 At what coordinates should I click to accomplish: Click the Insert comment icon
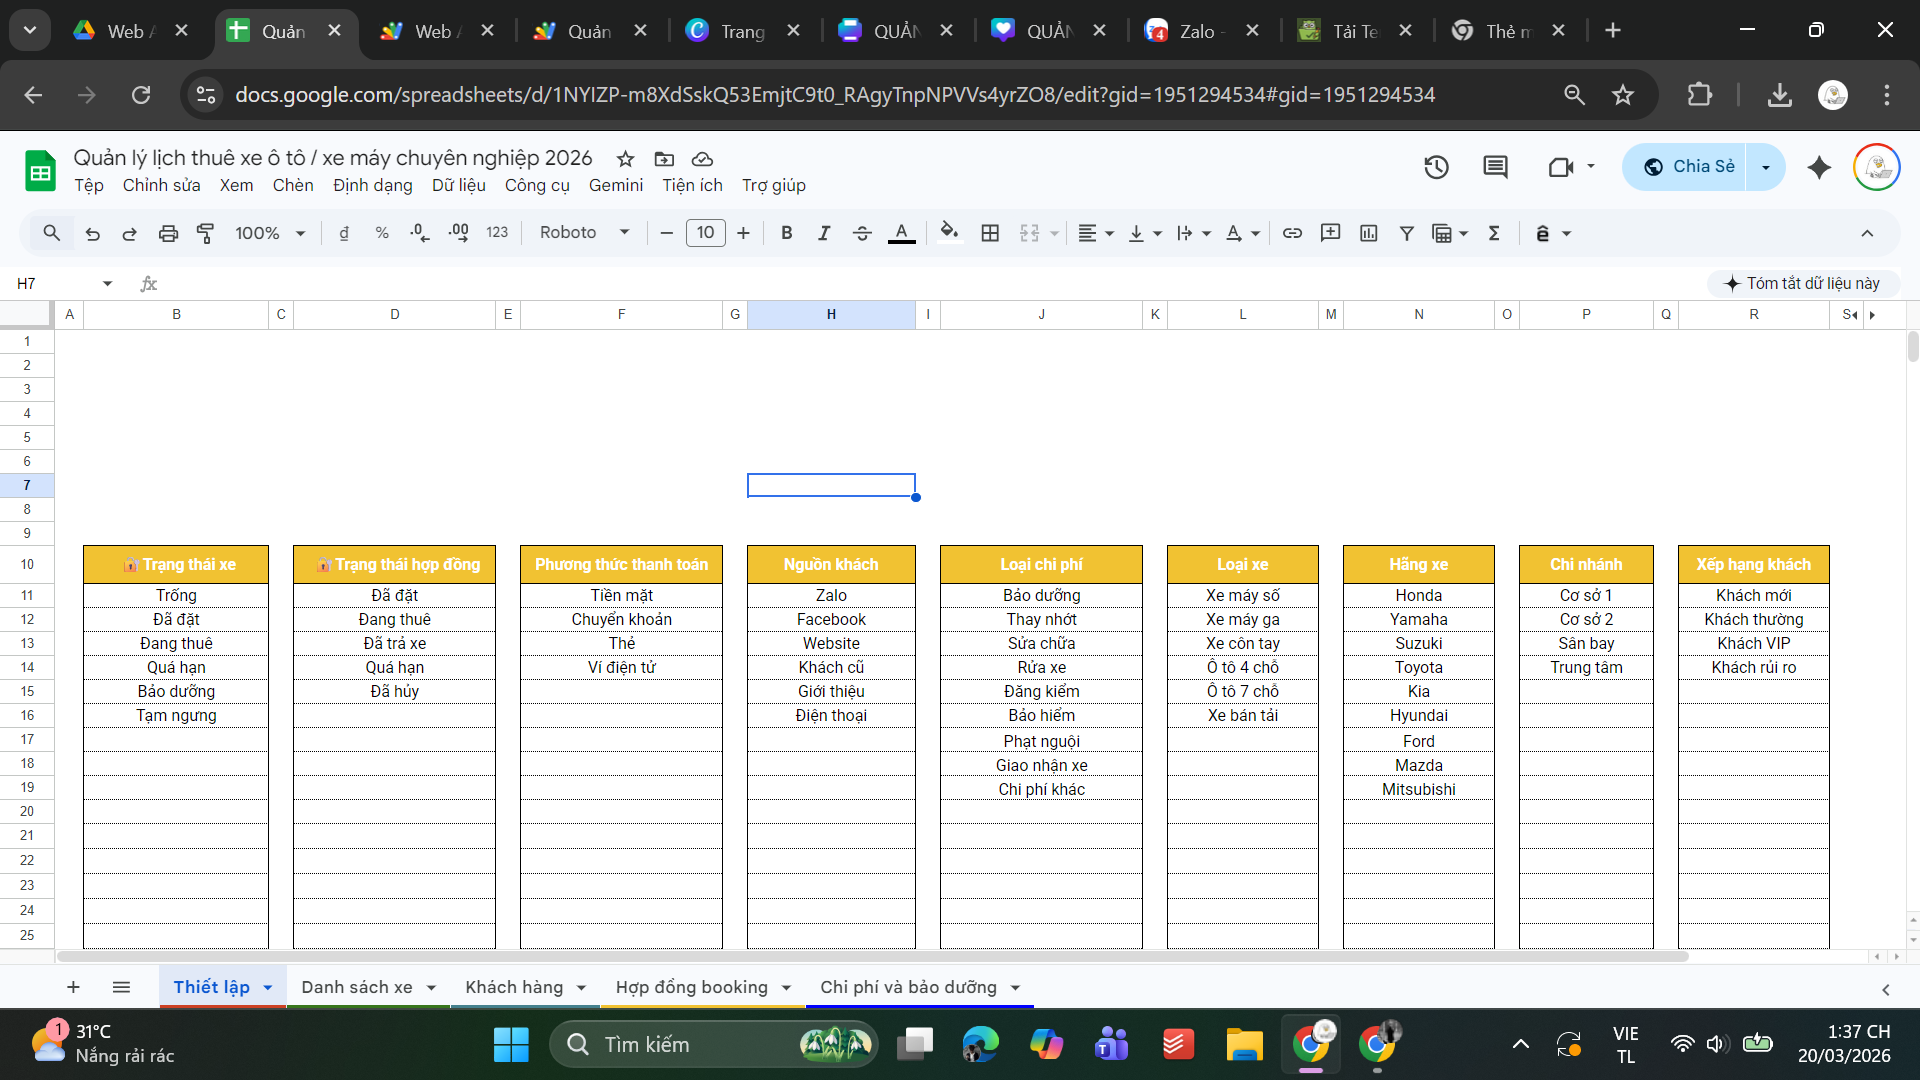point(1330,233)
